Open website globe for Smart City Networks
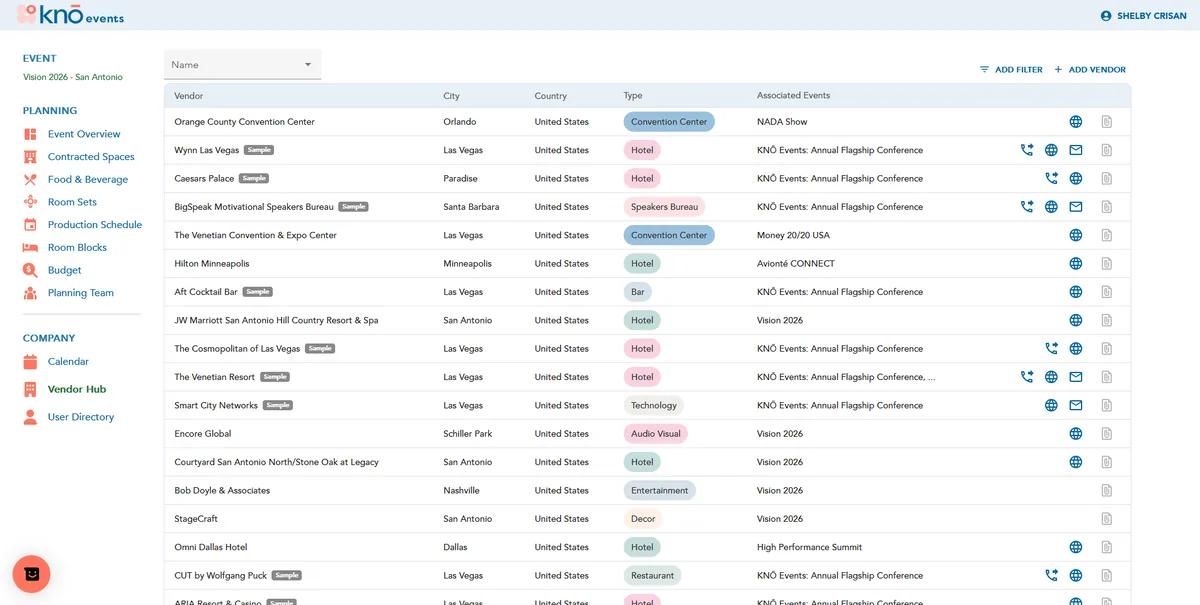 pyautogui.click(x=1051, y=406)
